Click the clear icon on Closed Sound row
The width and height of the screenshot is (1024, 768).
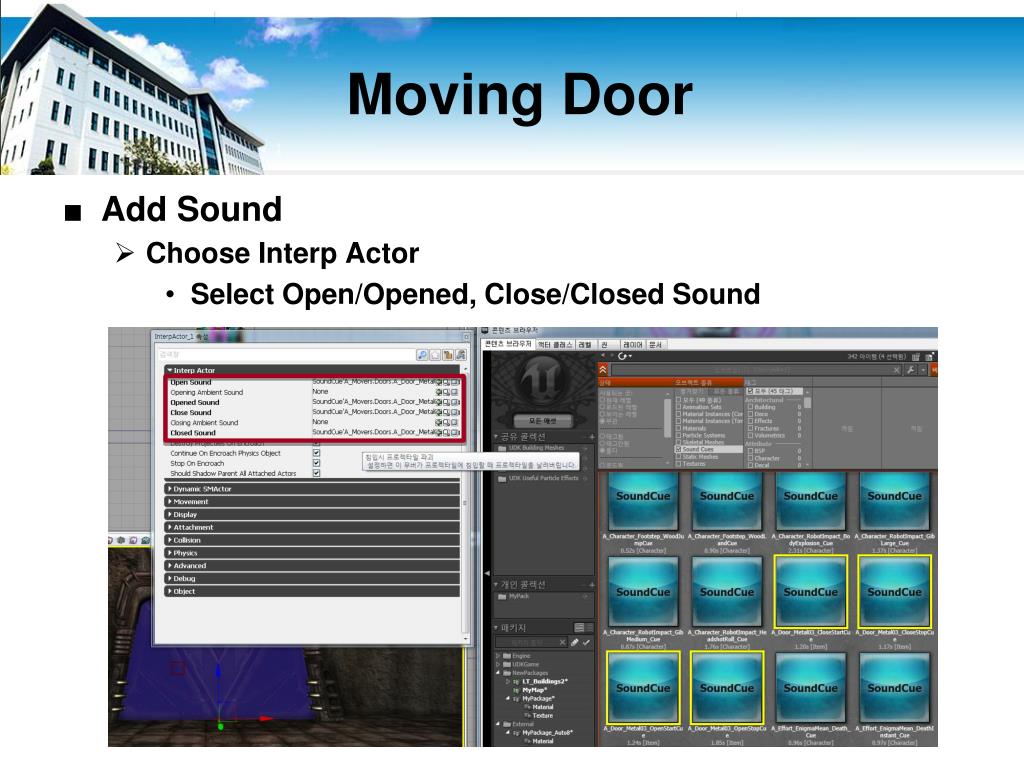click(x=455, y=432)
